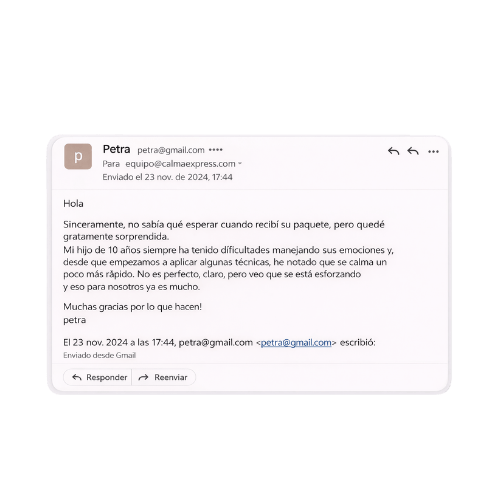
Task: Click the sender avatar with letter p
Action: coord(78,156)
